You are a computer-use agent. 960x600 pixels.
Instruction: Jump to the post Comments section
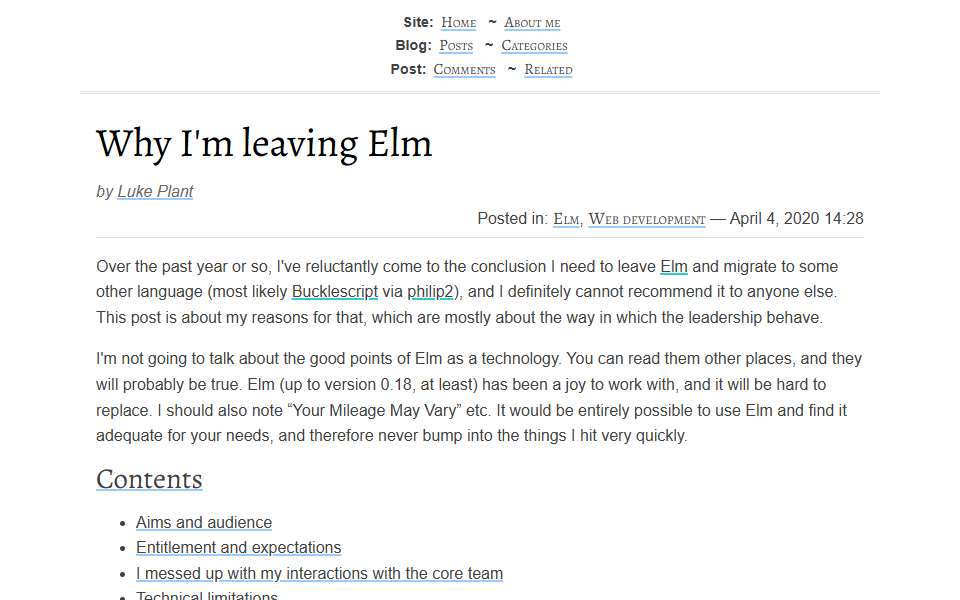coord(464,70)
